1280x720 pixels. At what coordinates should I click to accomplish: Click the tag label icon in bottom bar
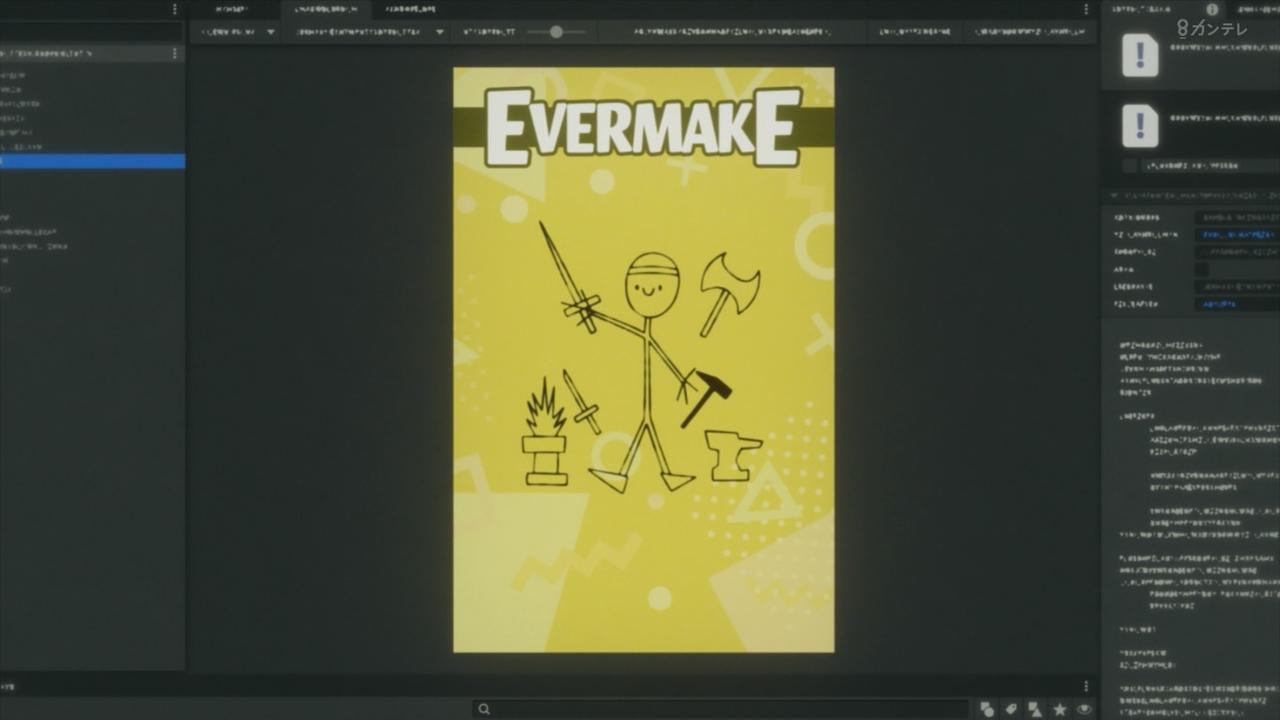tap(1011, 709)
